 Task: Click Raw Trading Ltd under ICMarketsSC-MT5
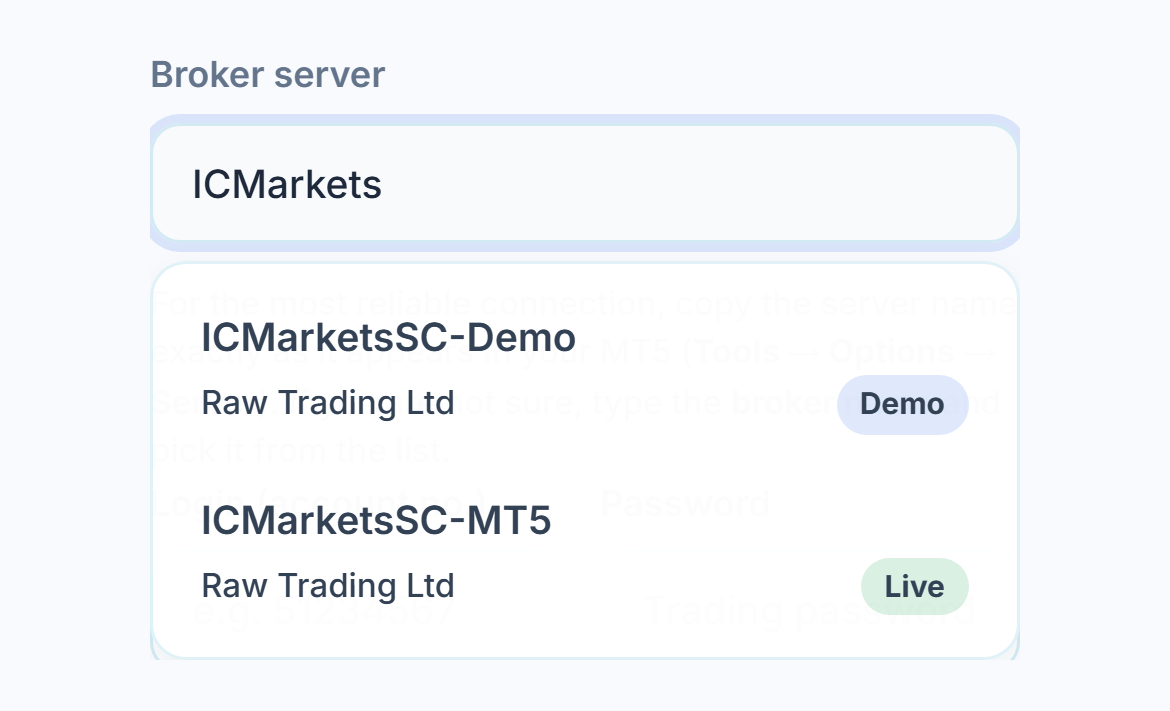(328, 586)
